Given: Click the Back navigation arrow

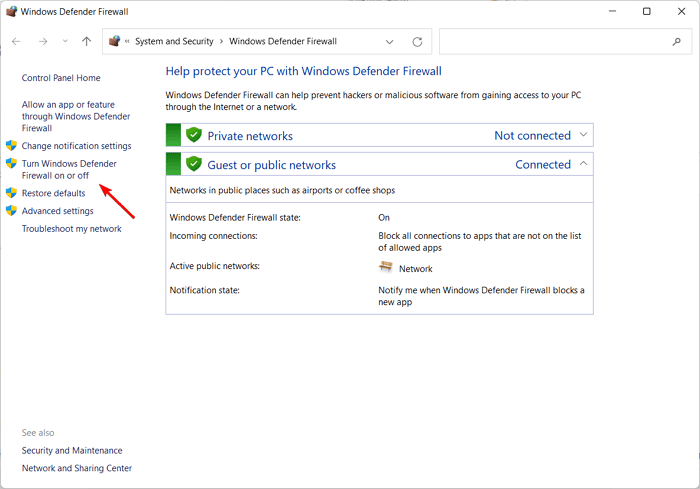Looking at the screenshot, I should coord(16,42).
